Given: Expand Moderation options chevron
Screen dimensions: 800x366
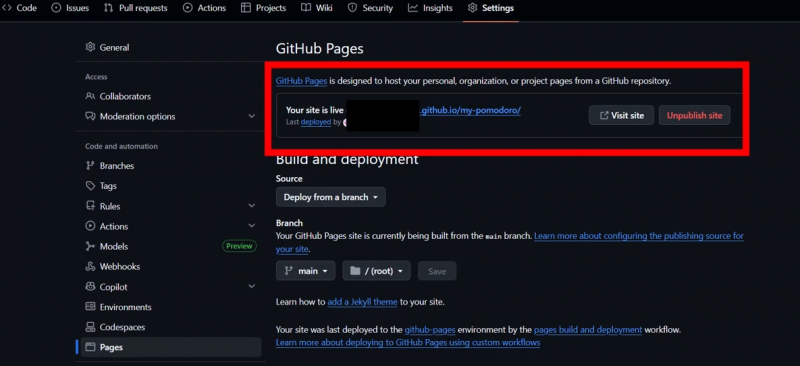Looking at the screenshot, I should [252, 116].
